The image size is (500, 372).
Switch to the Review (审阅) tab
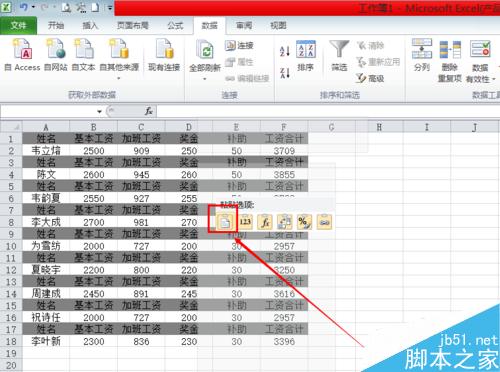pyautogui.click(x=244, y=25)
